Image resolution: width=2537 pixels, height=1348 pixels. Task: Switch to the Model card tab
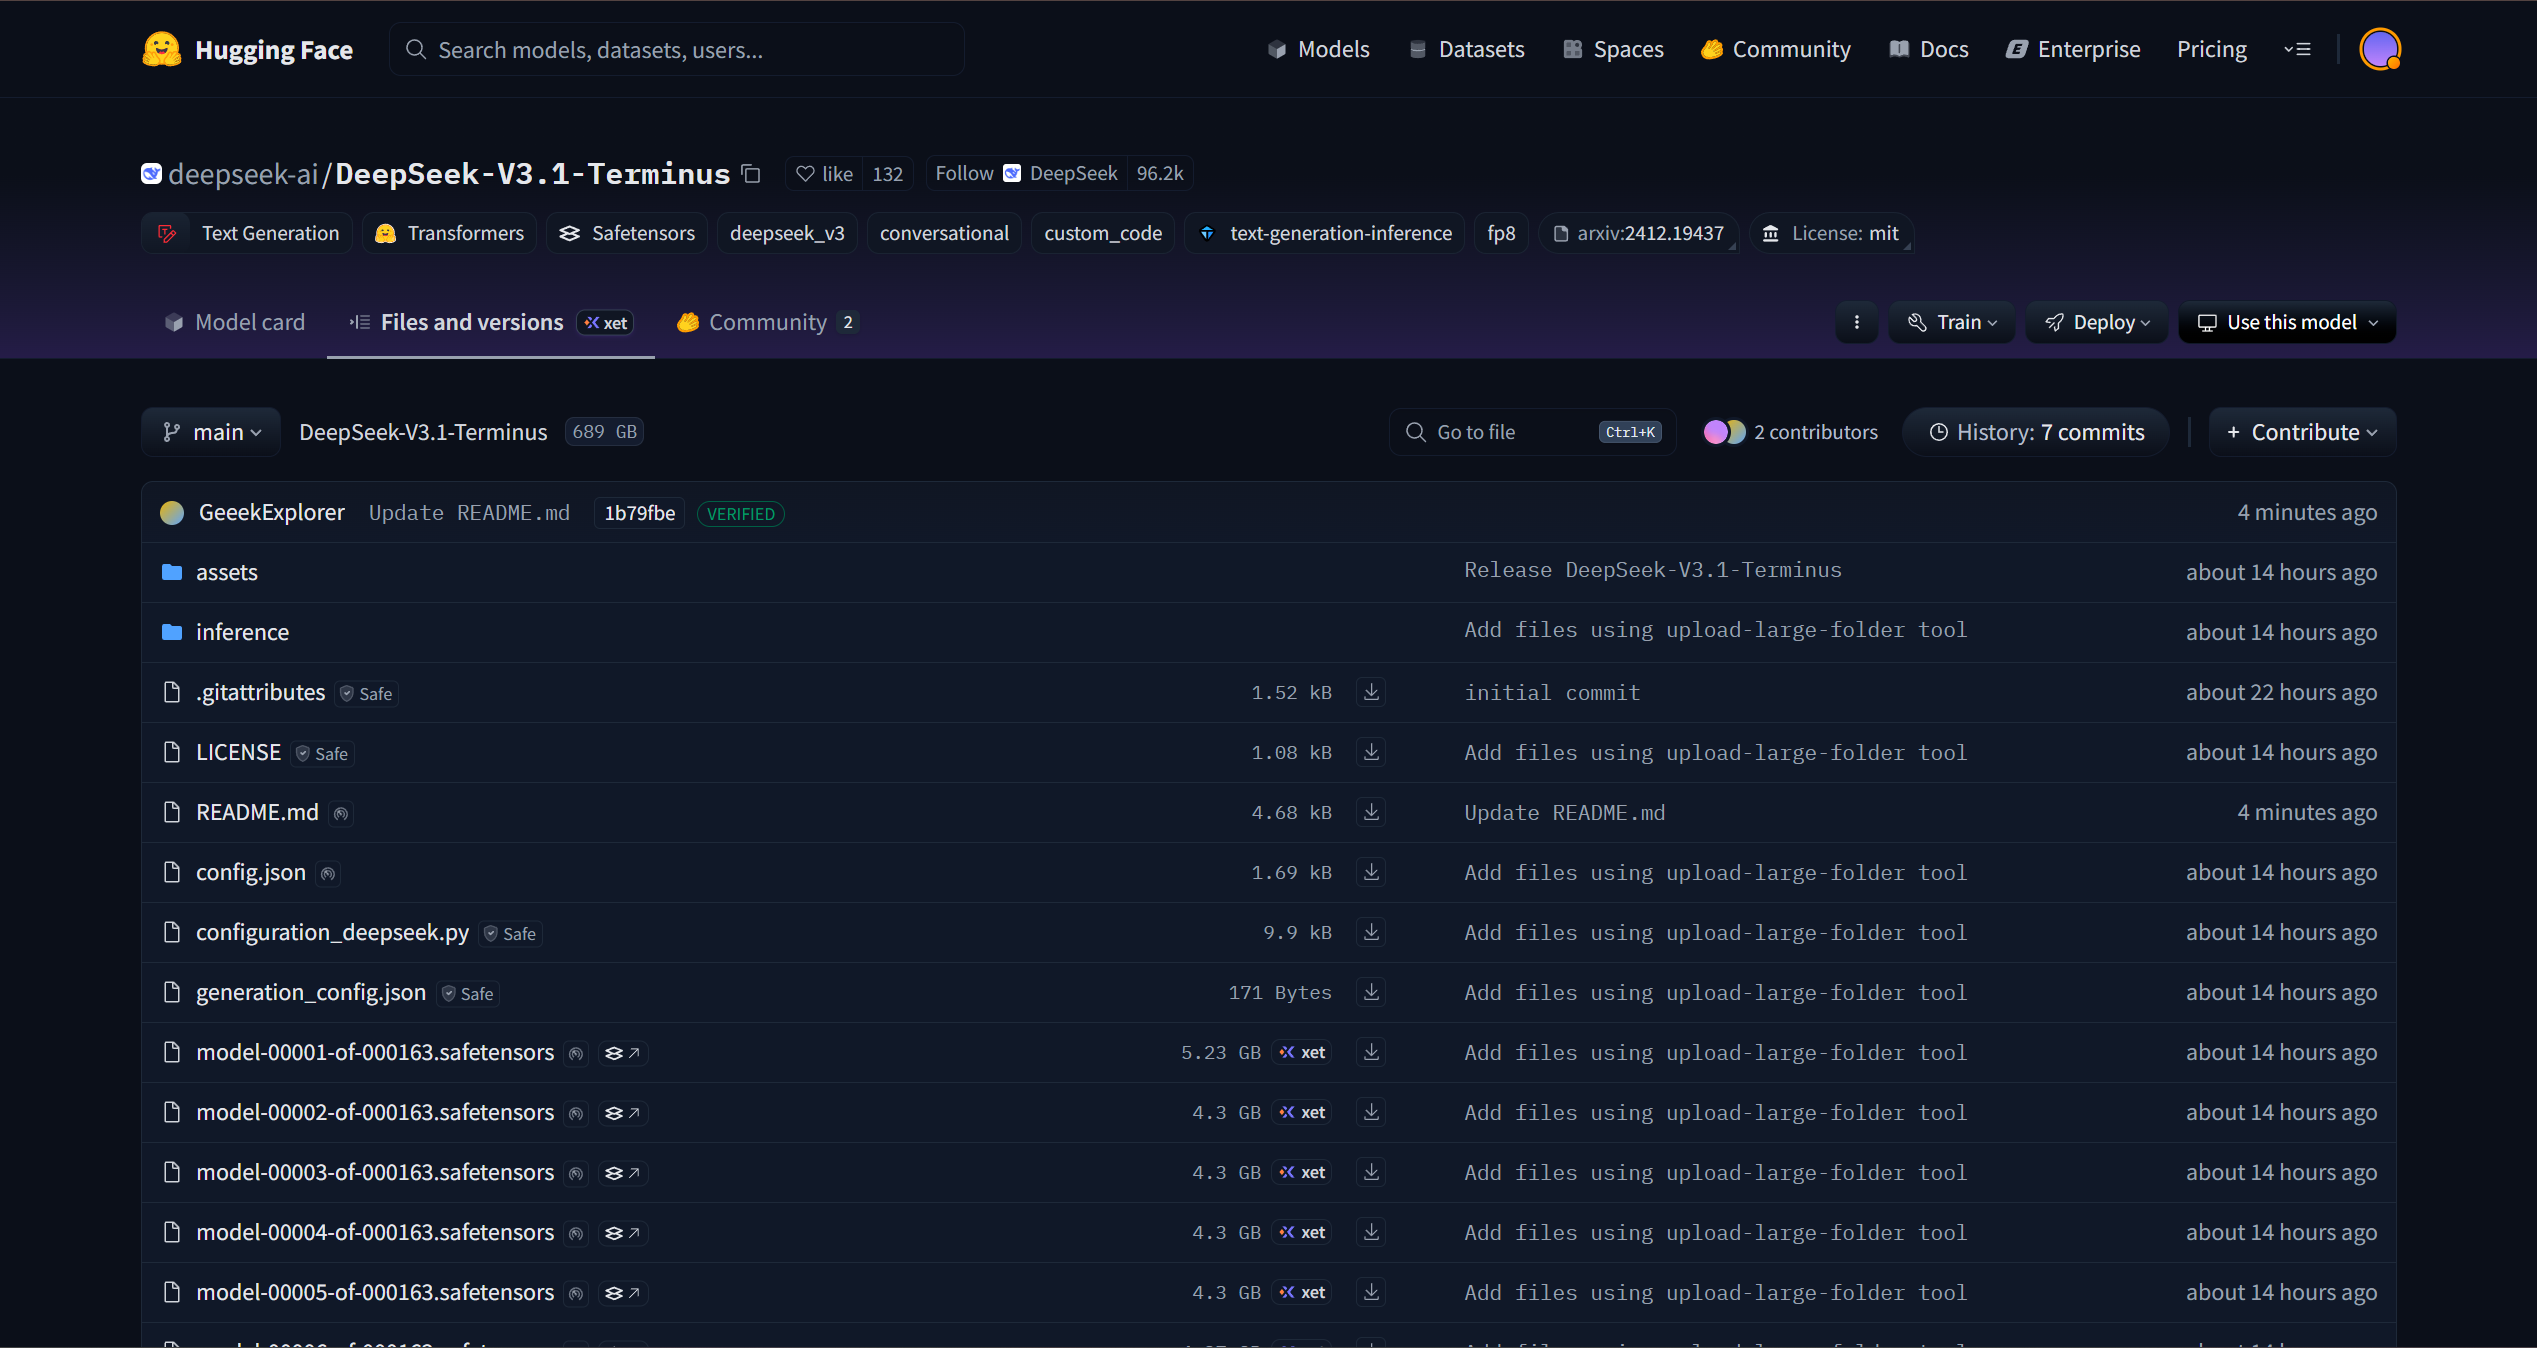(235, 322)
